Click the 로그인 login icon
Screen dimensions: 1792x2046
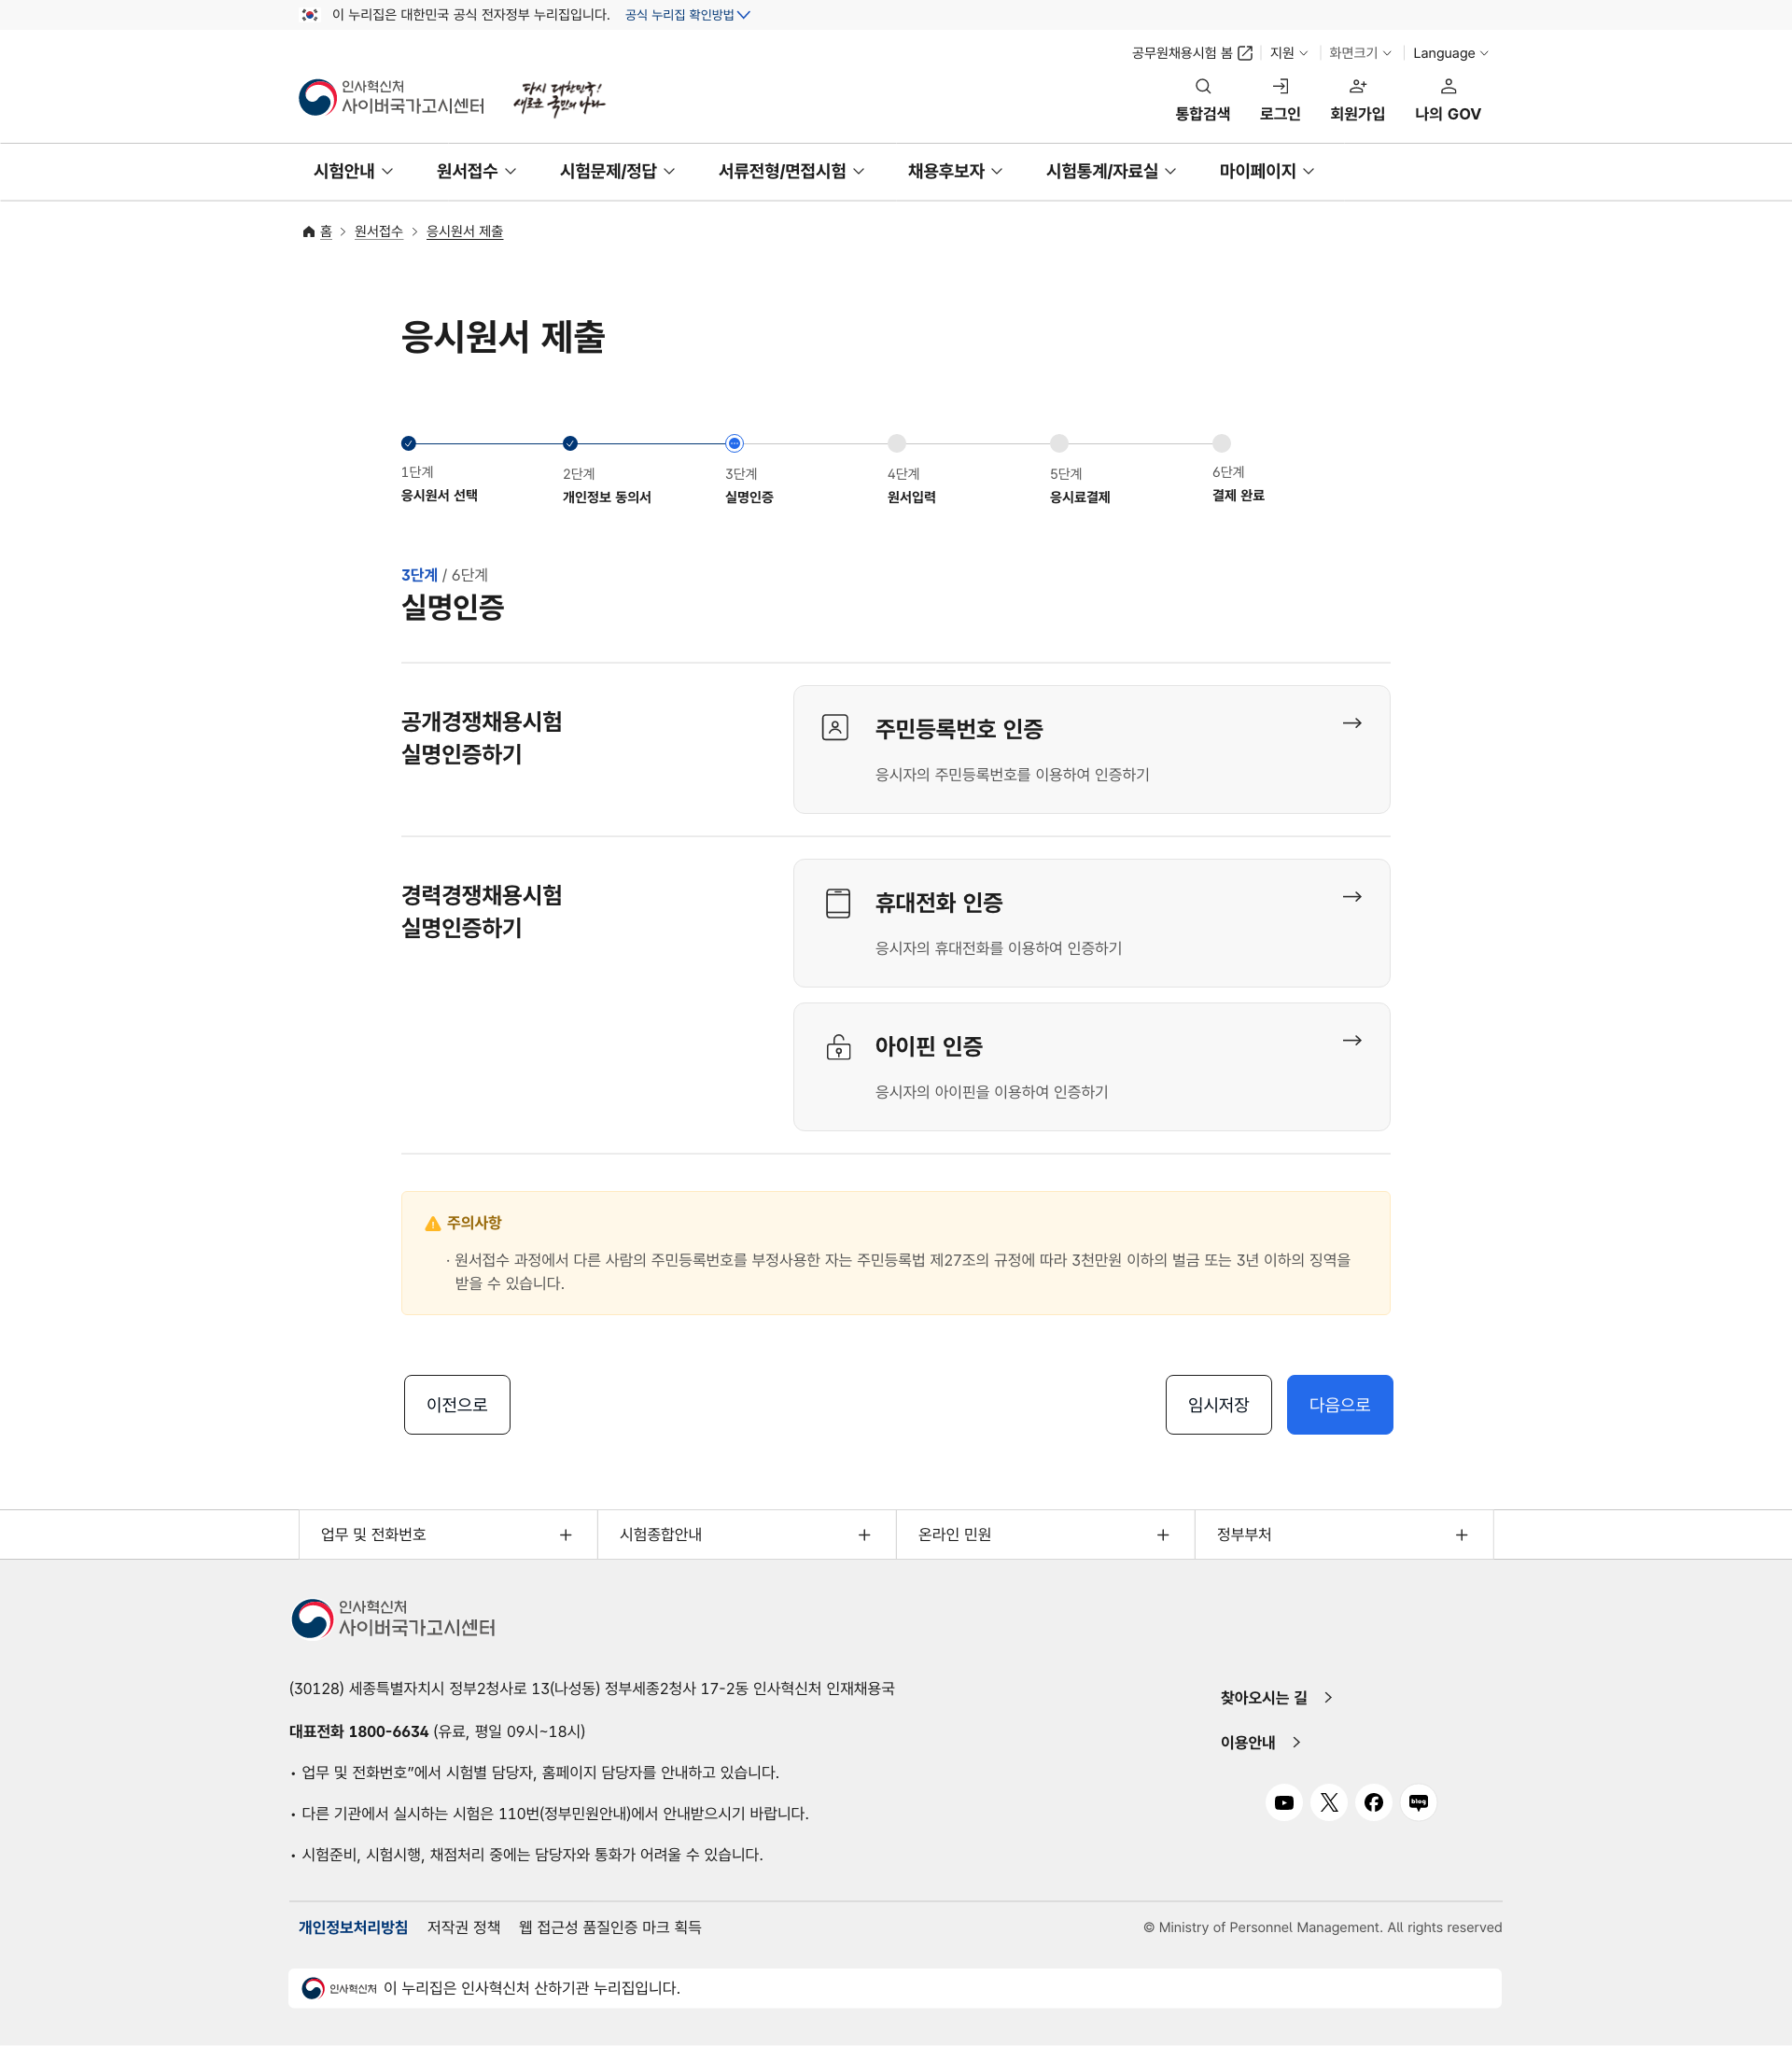coord(1279,87)
